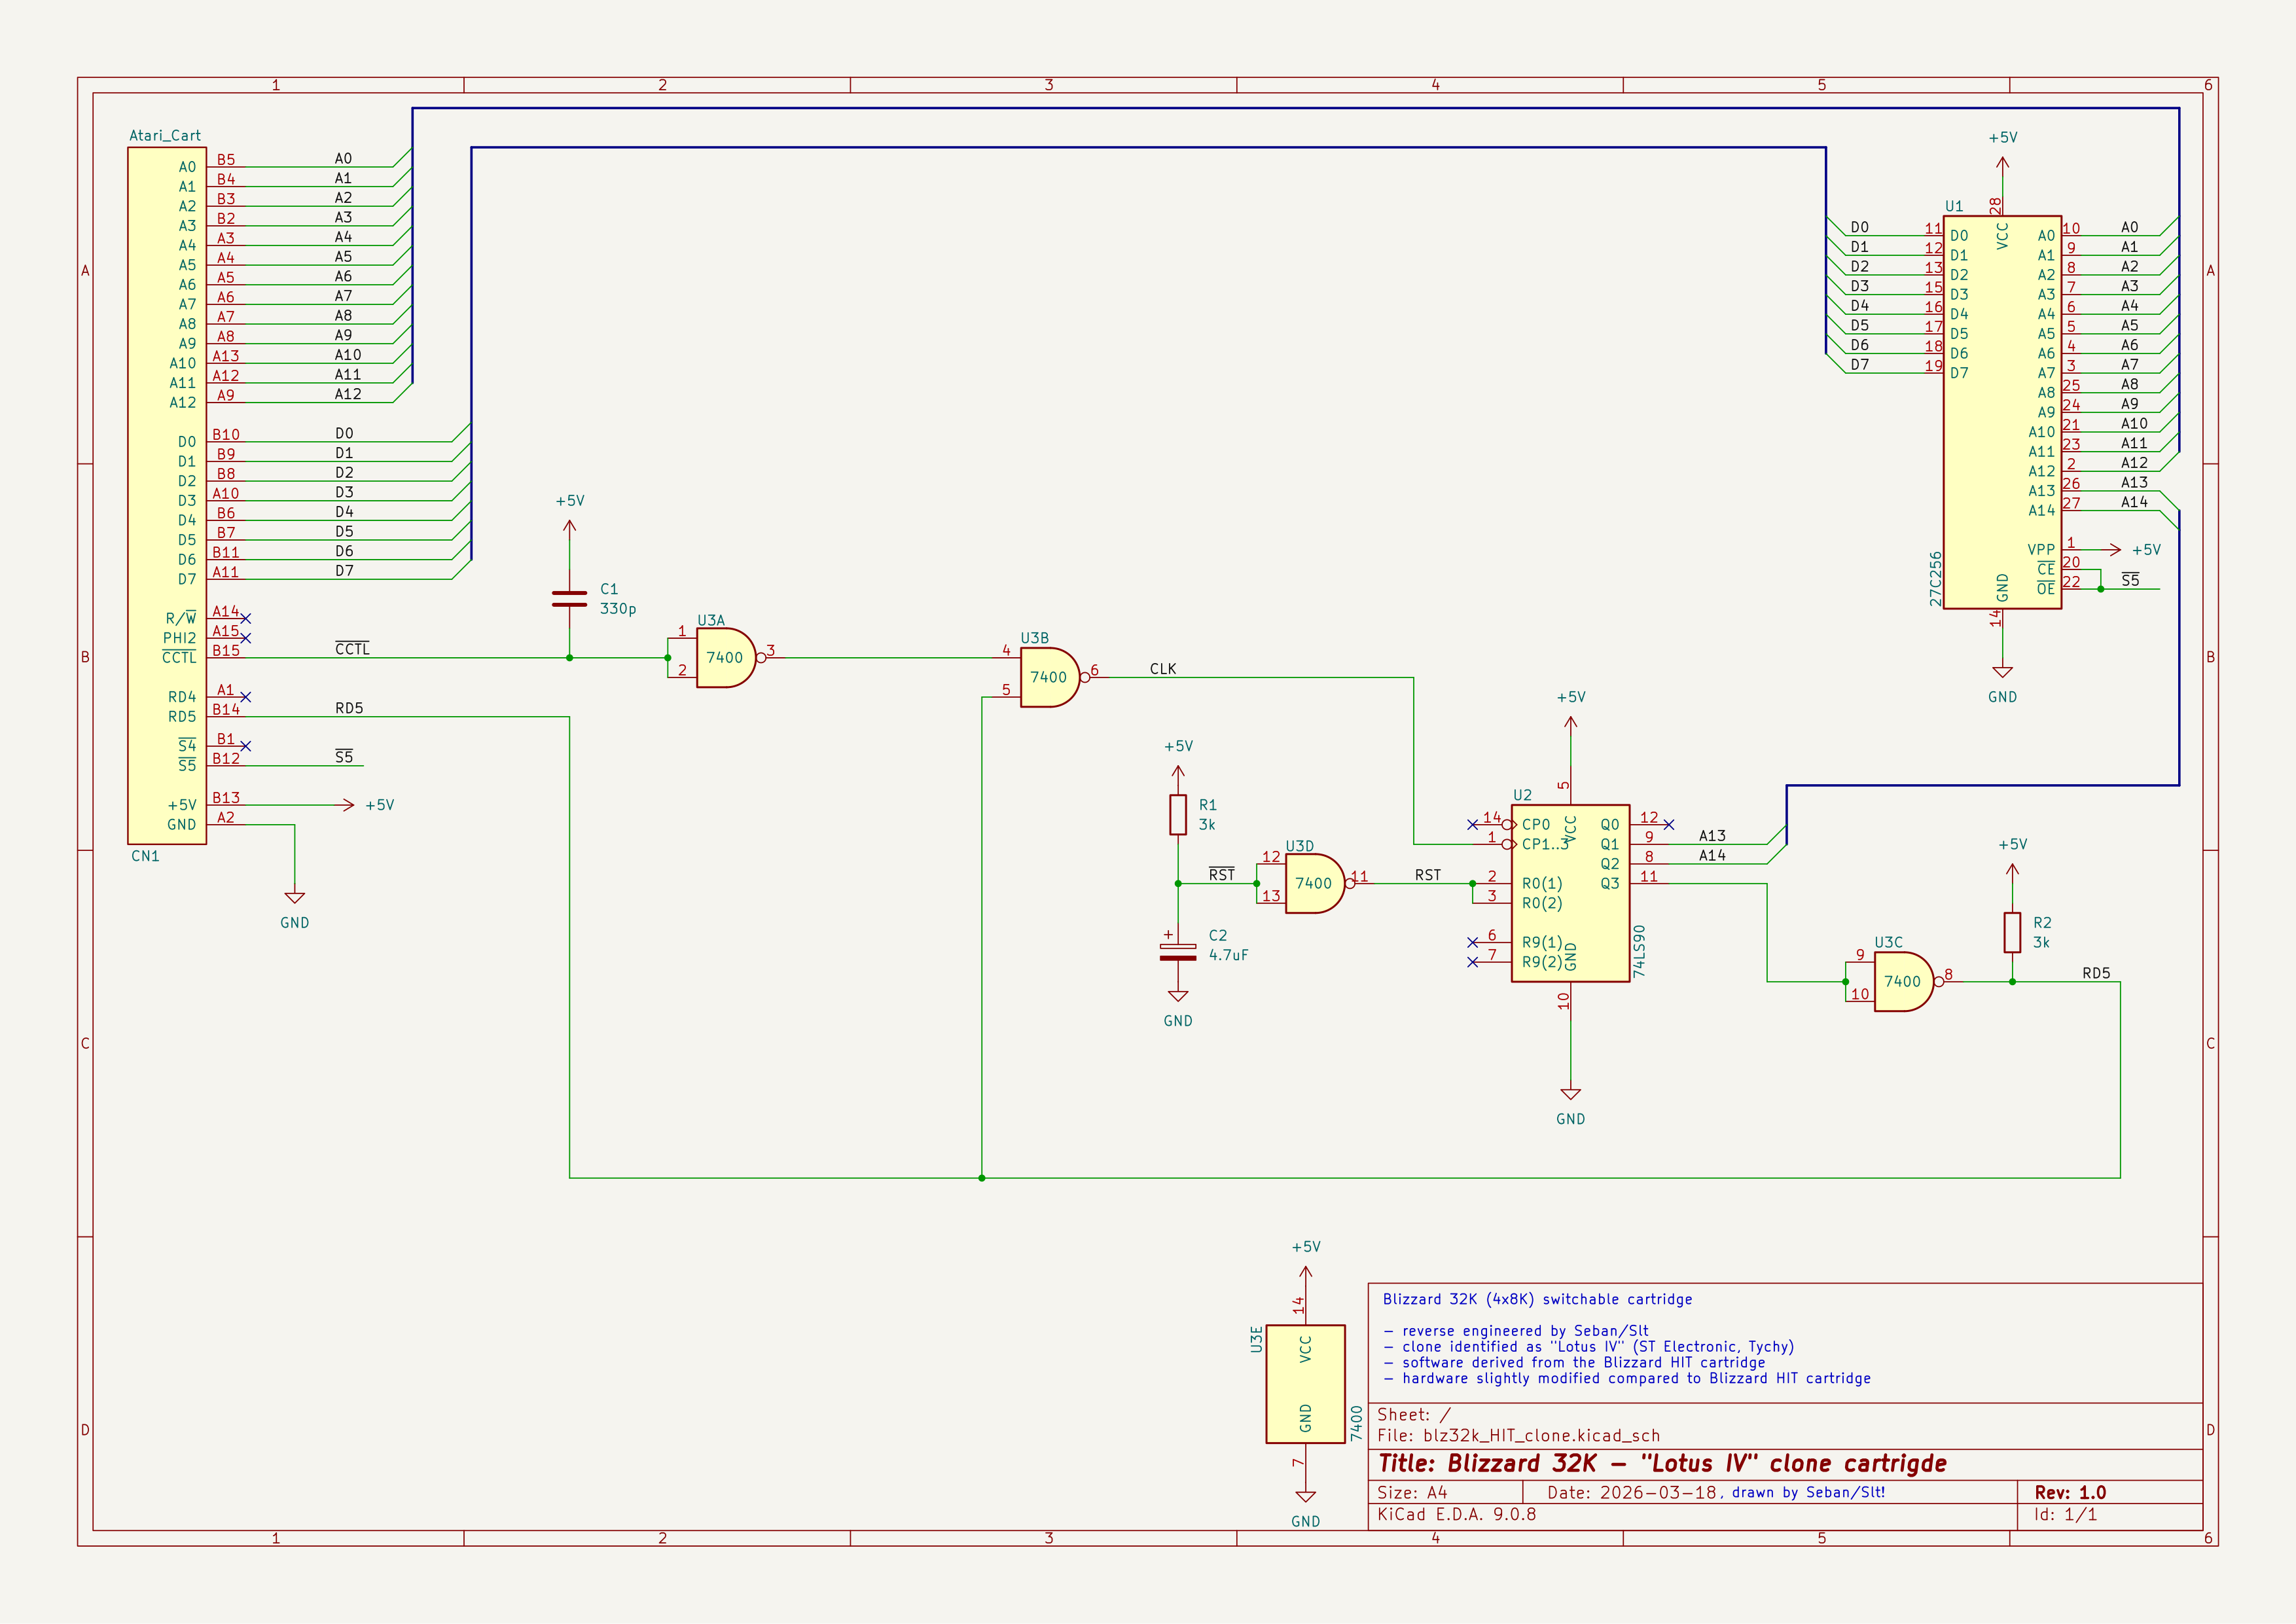2296x1624 pixels.
Task: Click the title block Title text
Action: (1661, 1464)
